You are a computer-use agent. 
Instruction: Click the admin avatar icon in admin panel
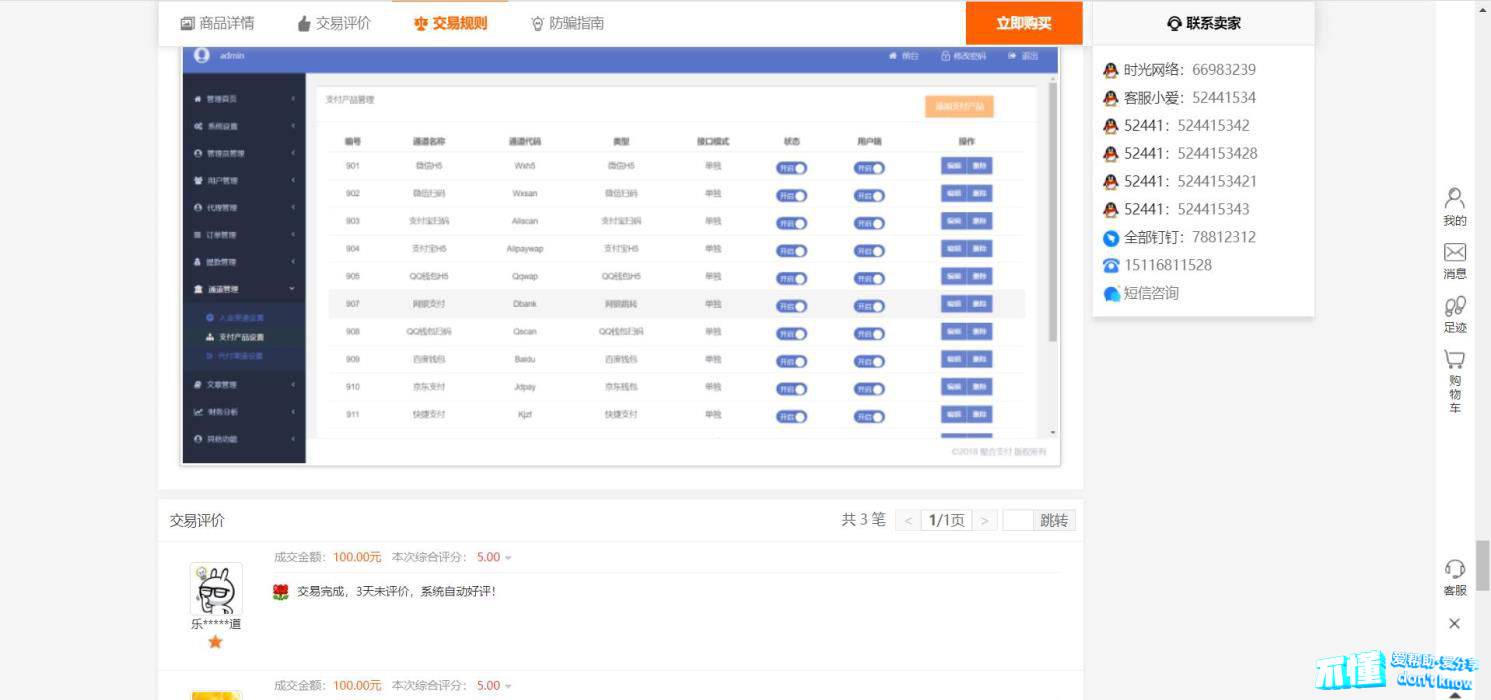coord(202,56)
